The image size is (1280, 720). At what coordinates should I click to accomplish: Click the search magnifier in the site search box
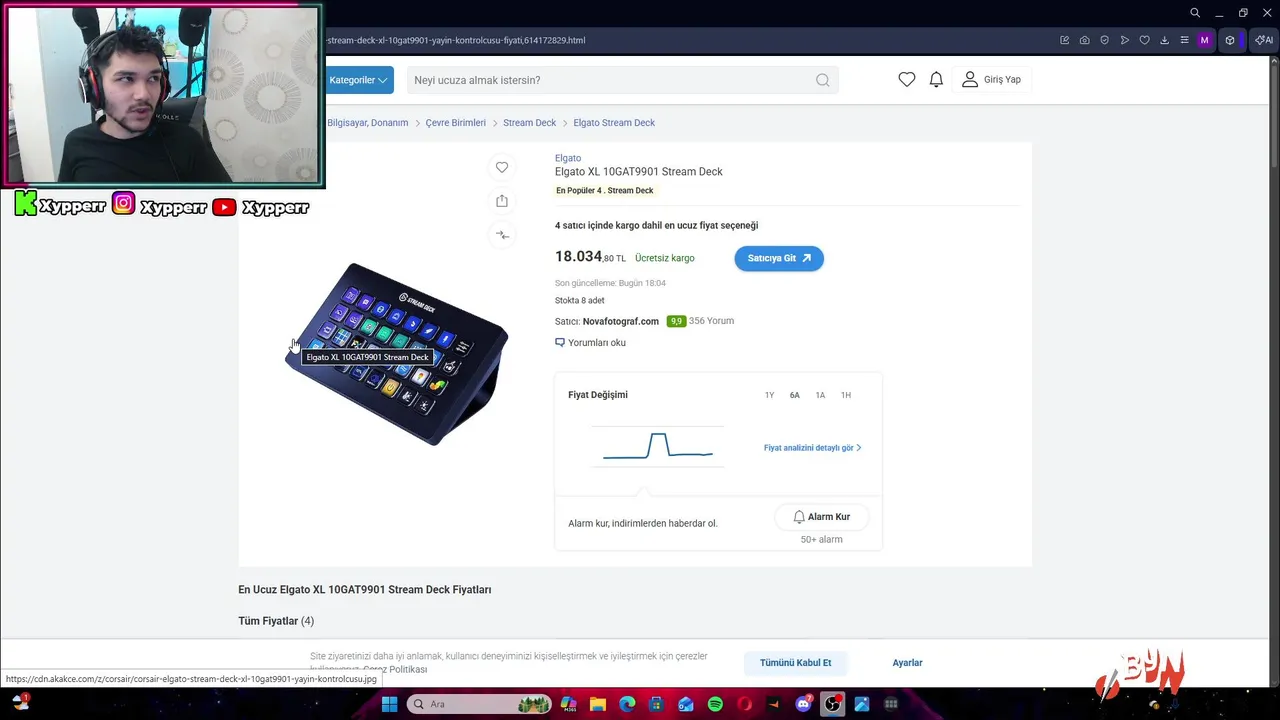[x=822, y=80]
